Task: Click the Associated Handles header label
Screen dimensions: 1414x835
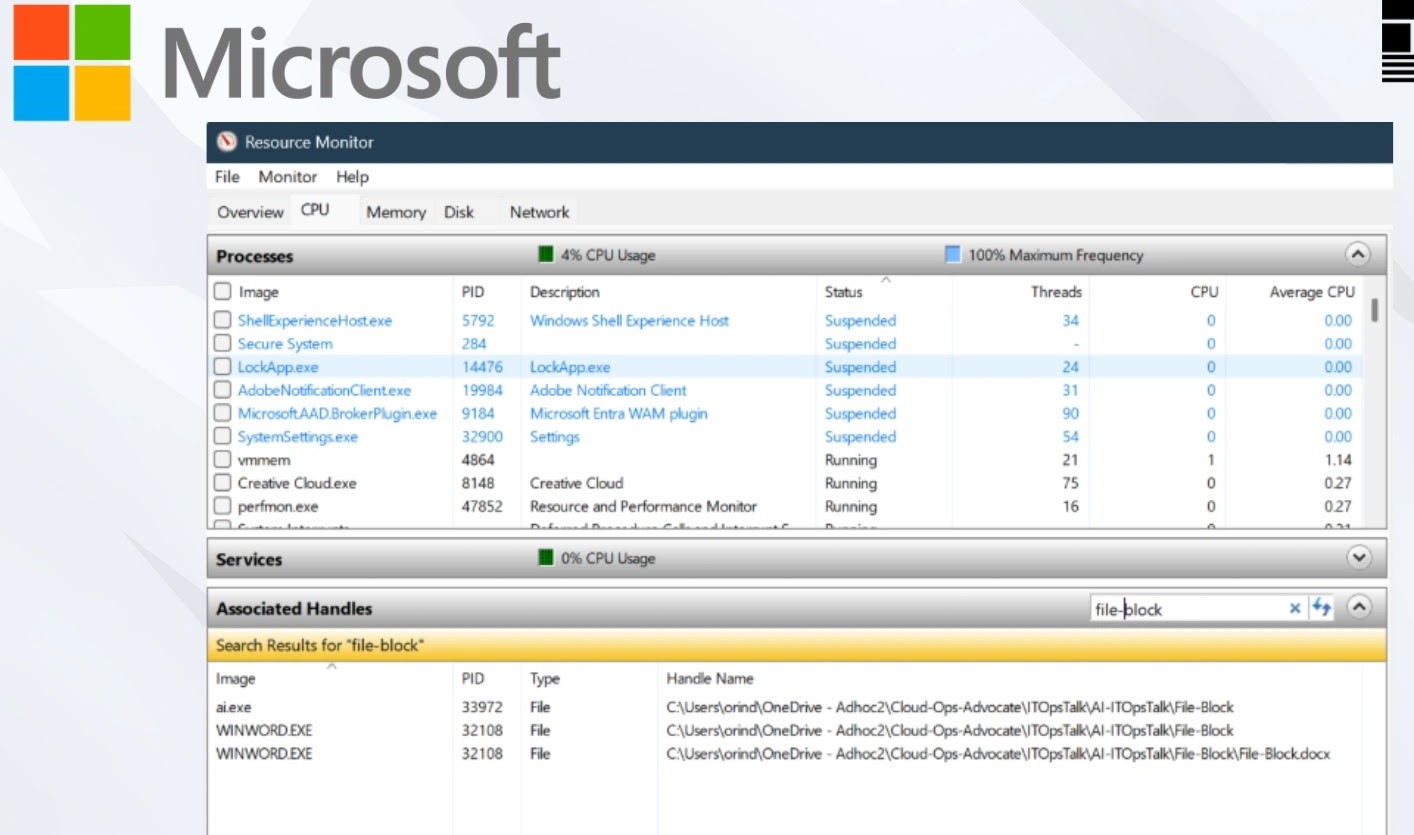Action: click(294, 608)
